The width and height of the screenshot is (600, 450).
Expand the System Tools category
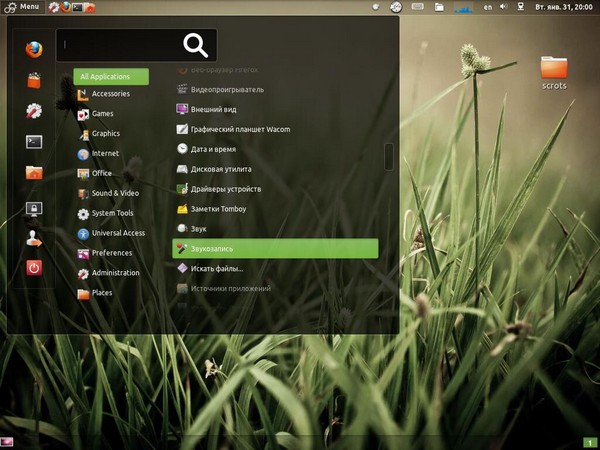112,213
